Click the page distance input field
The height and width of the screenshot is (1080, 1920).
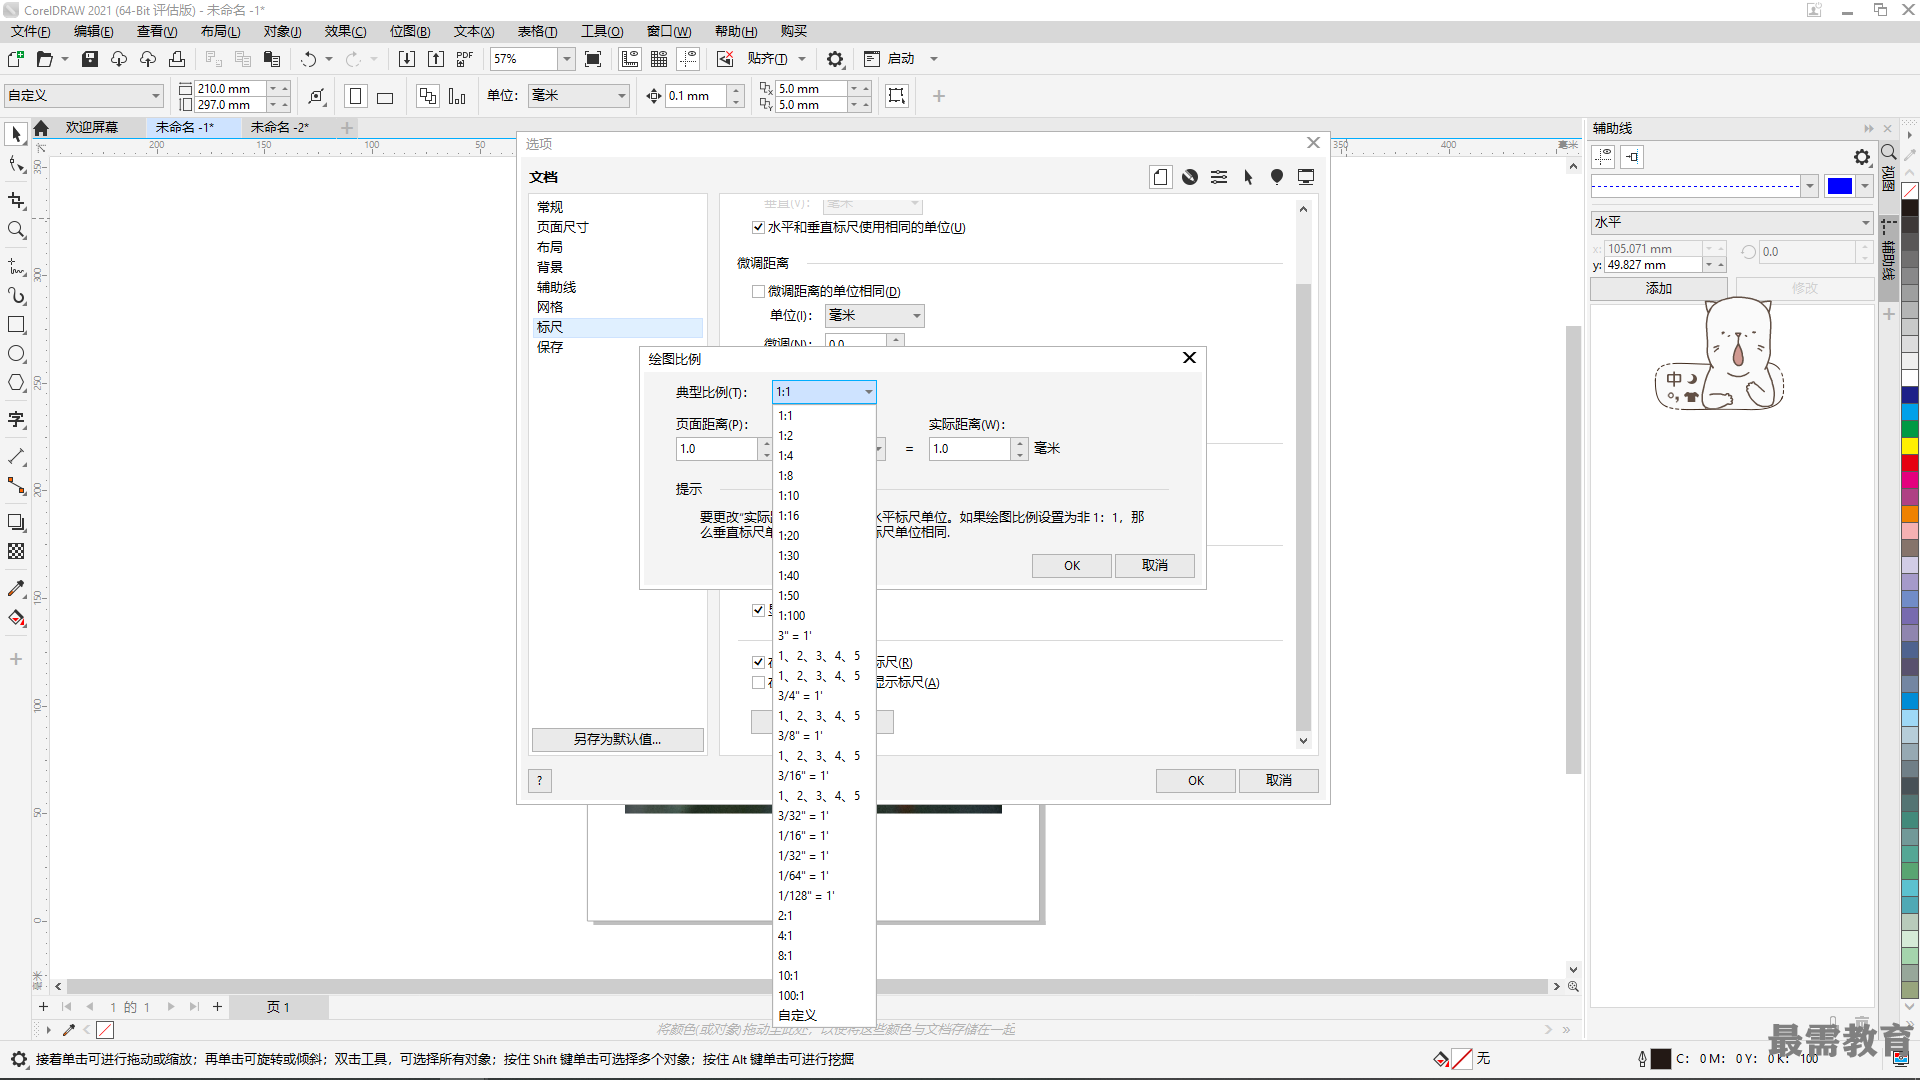click(716, 449)
